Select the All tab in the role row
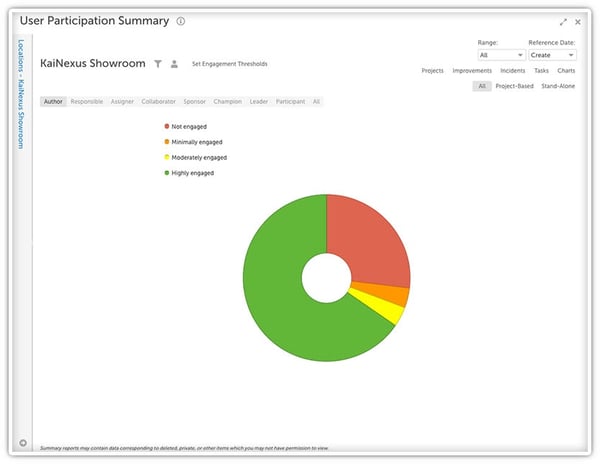 click(316, 101)
